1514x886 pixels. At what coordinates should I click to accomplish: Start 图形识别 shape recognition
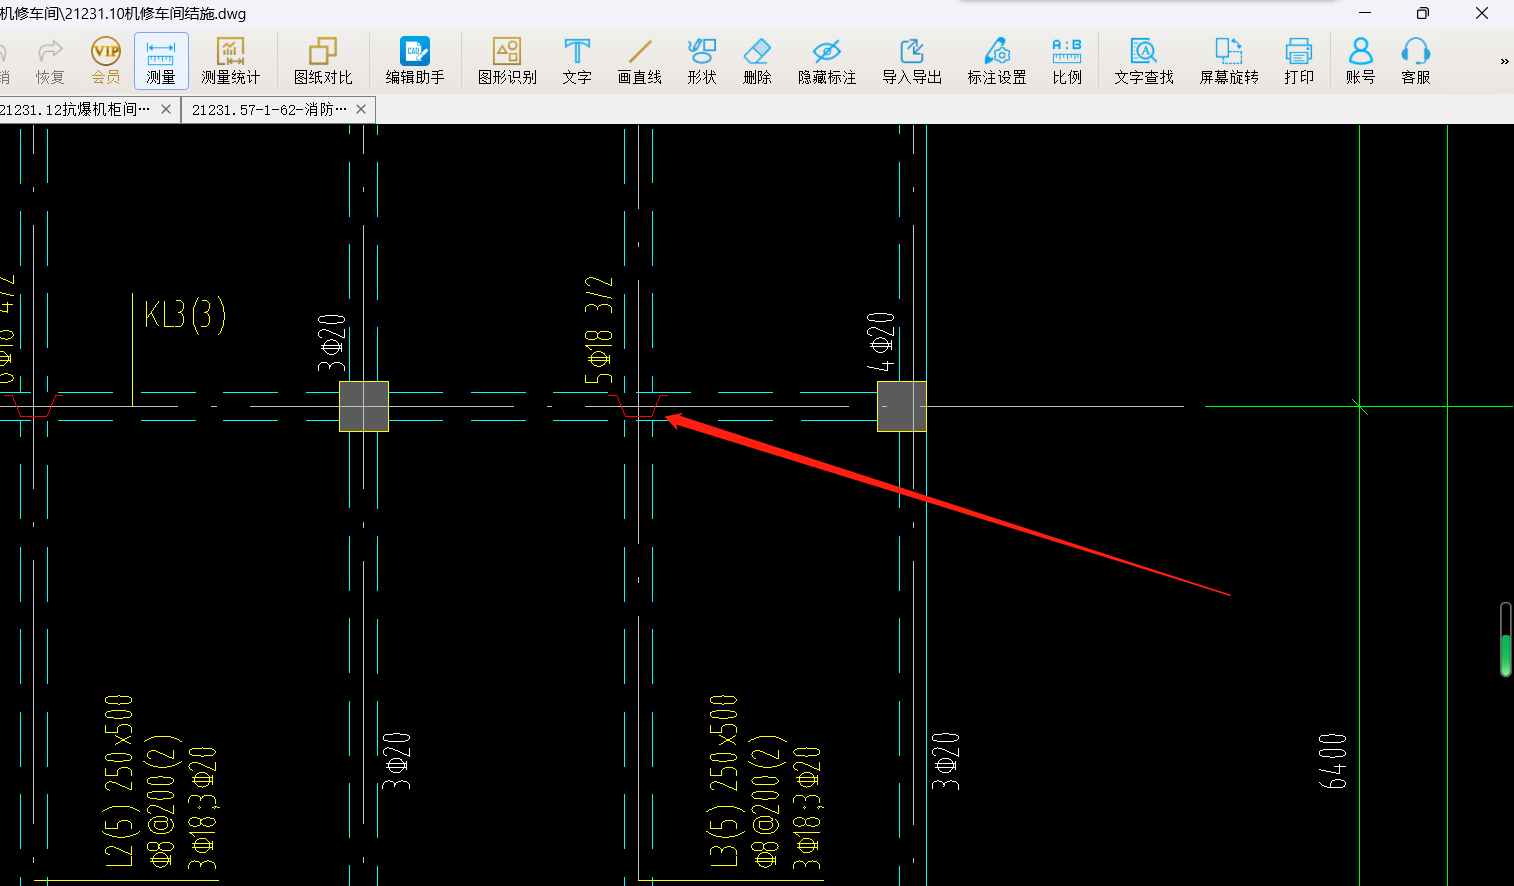click(x=507, y=61)
